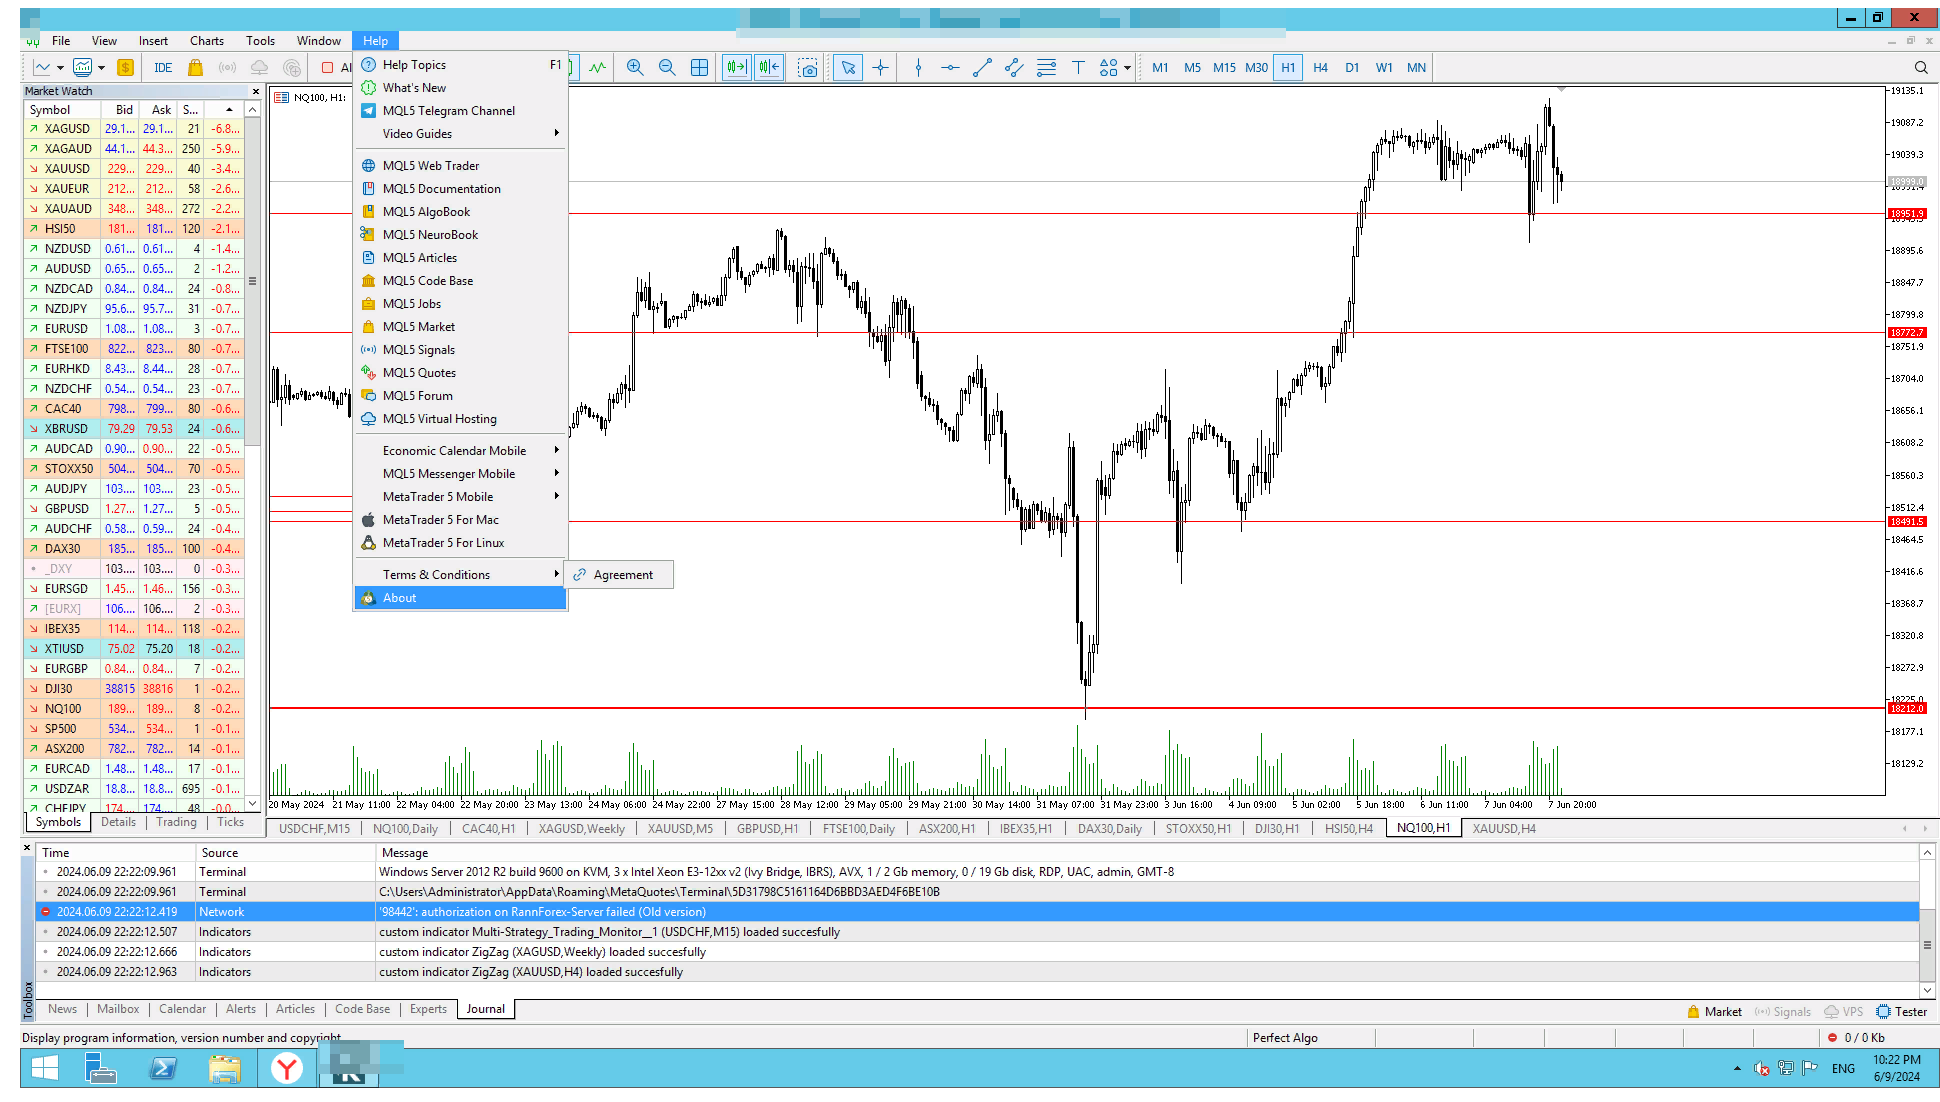The width and height of the screenshot is (1940, 1102).
Task: Zoom out on the chart
Action: click(667, 68)
